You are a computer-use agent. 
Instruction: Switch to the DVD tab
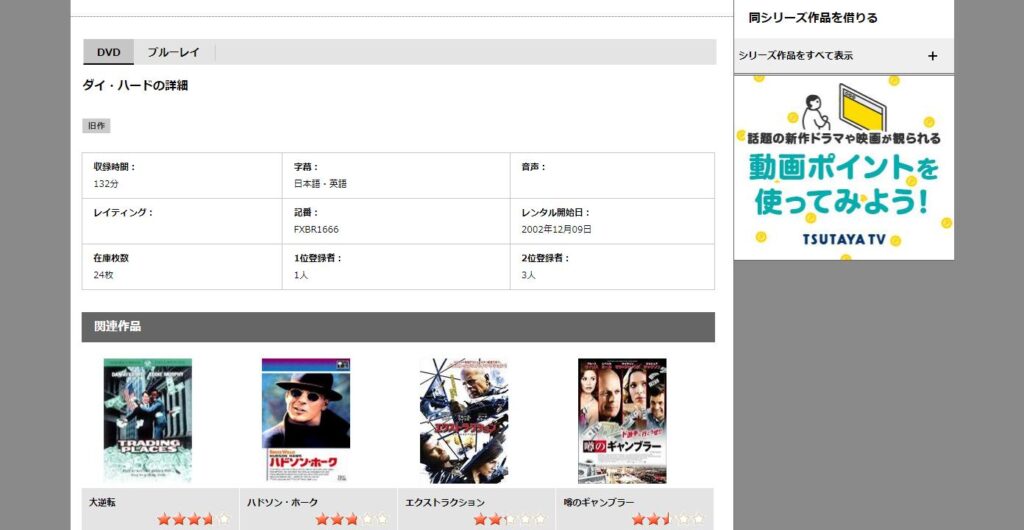pyautogui.click(x=108, y=52)
